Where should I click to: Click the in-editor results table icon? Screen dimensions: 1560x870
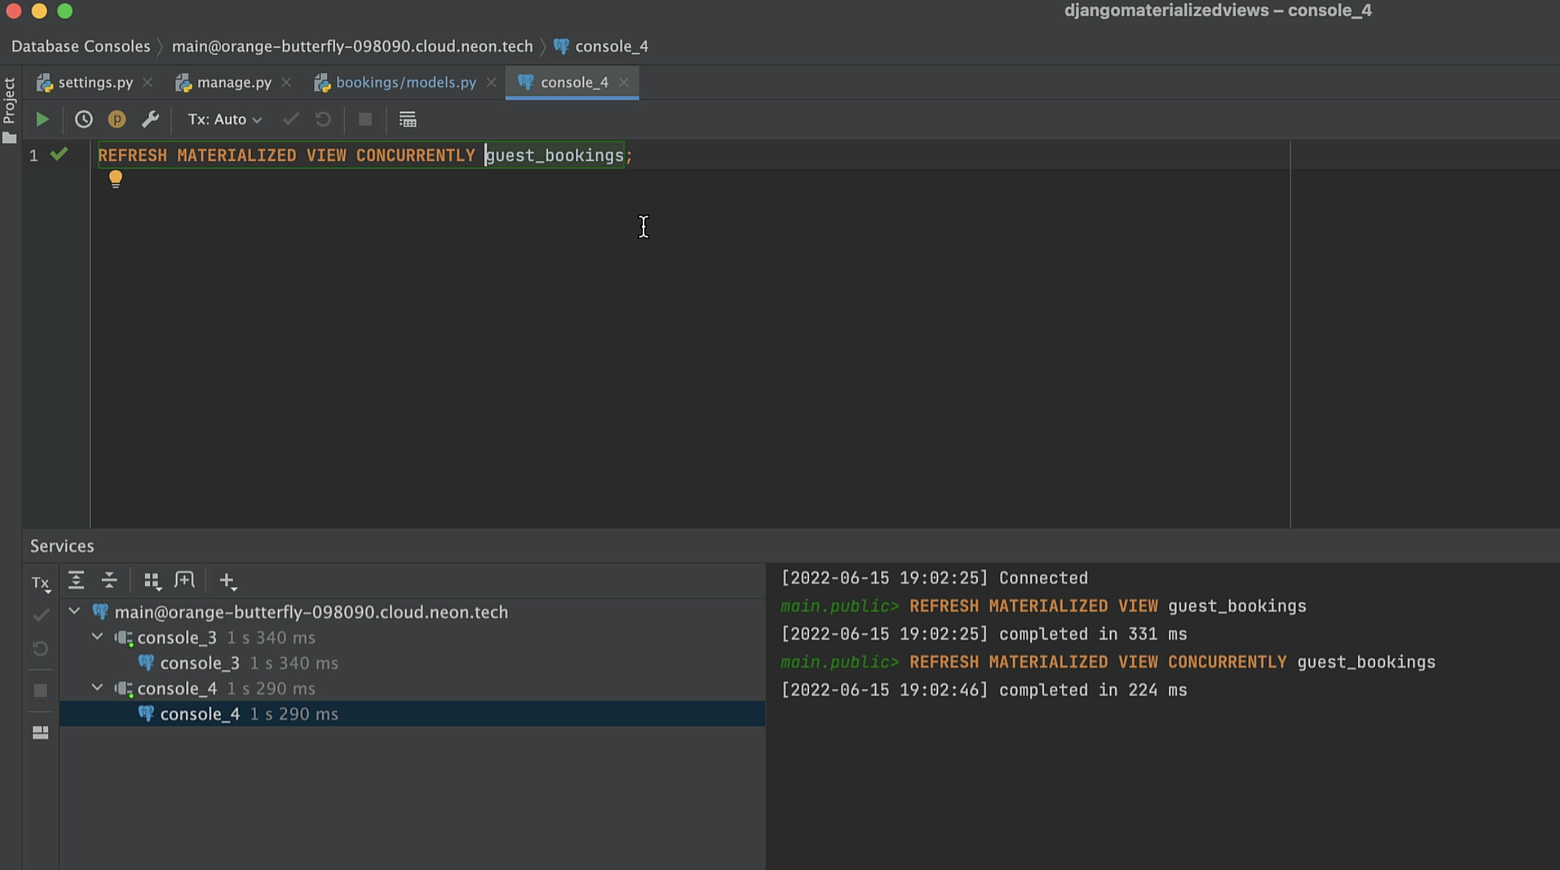tap(407, 119)
